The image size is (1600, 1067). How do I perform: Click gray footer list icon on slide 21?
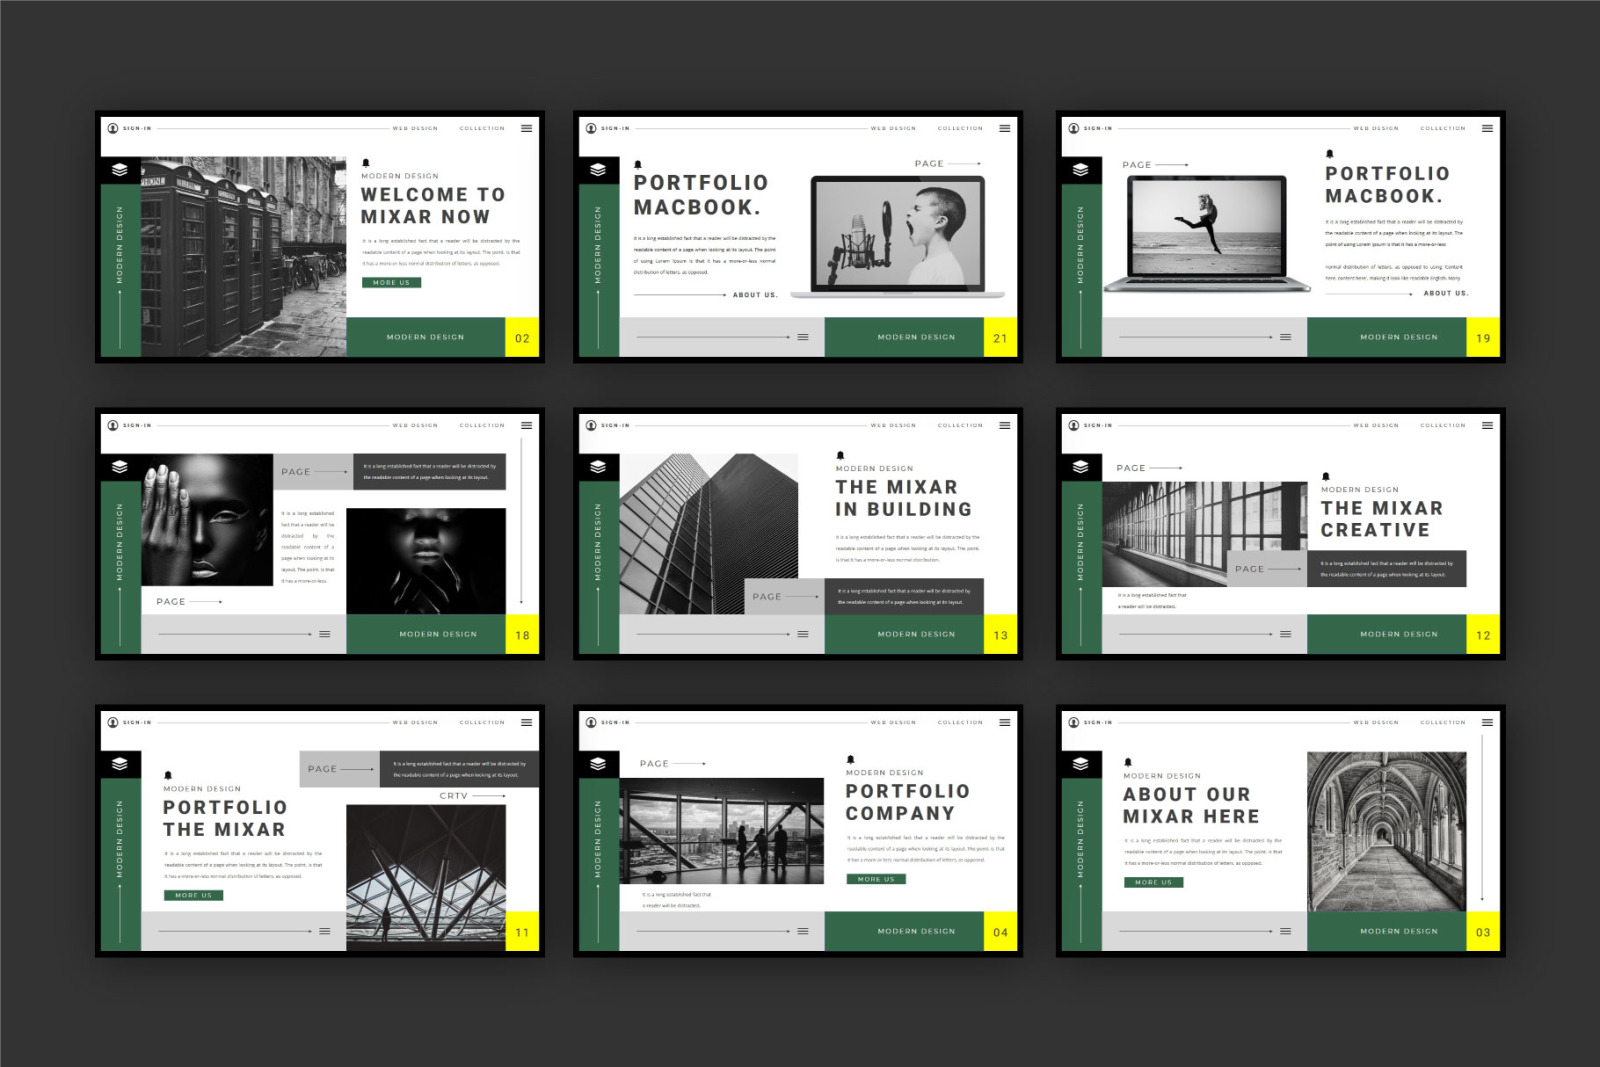(x=802, y=337)
